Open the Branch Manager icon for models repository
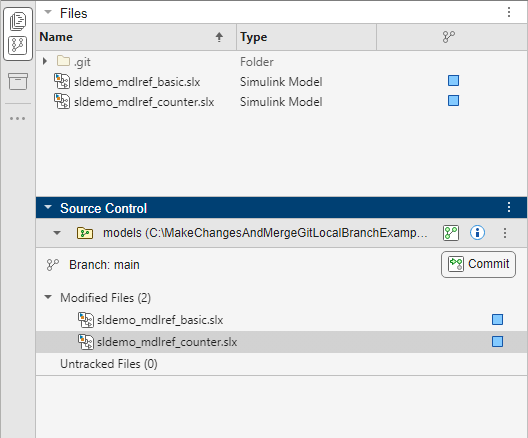This screenshot has height=438, width=528. [451, 233]
